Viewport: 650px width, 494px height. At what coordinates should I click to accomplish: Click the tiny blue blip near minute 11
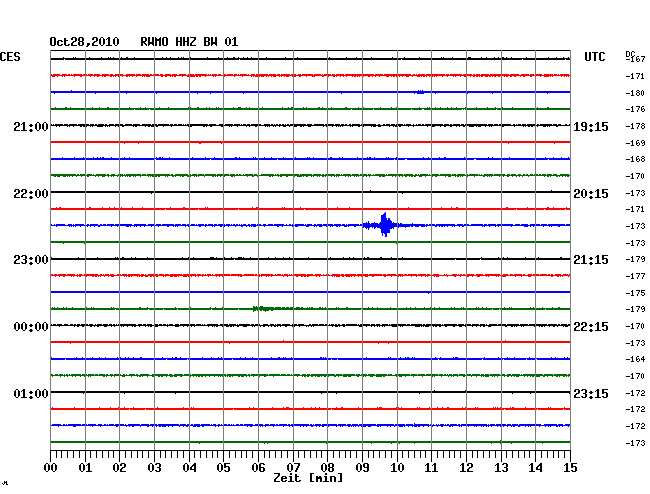click(x=420, y=92)
